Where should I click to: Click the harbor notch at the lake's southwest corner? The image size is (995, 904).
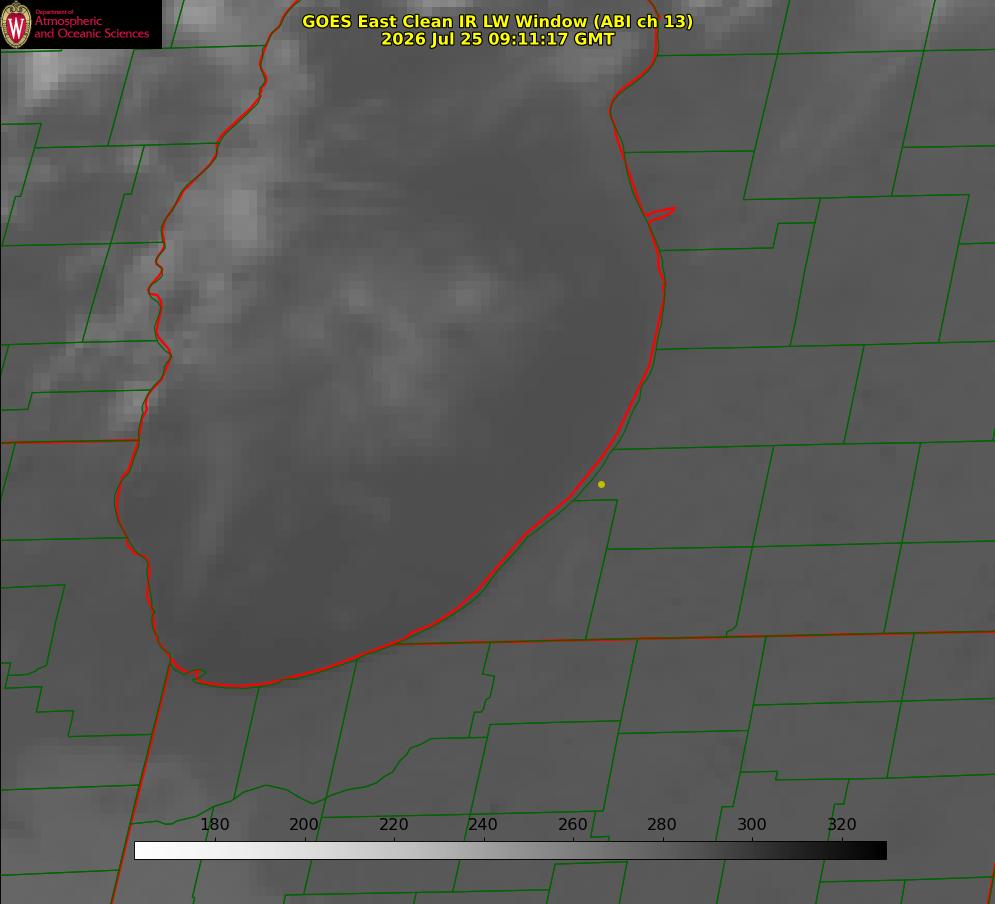[190, 672]
